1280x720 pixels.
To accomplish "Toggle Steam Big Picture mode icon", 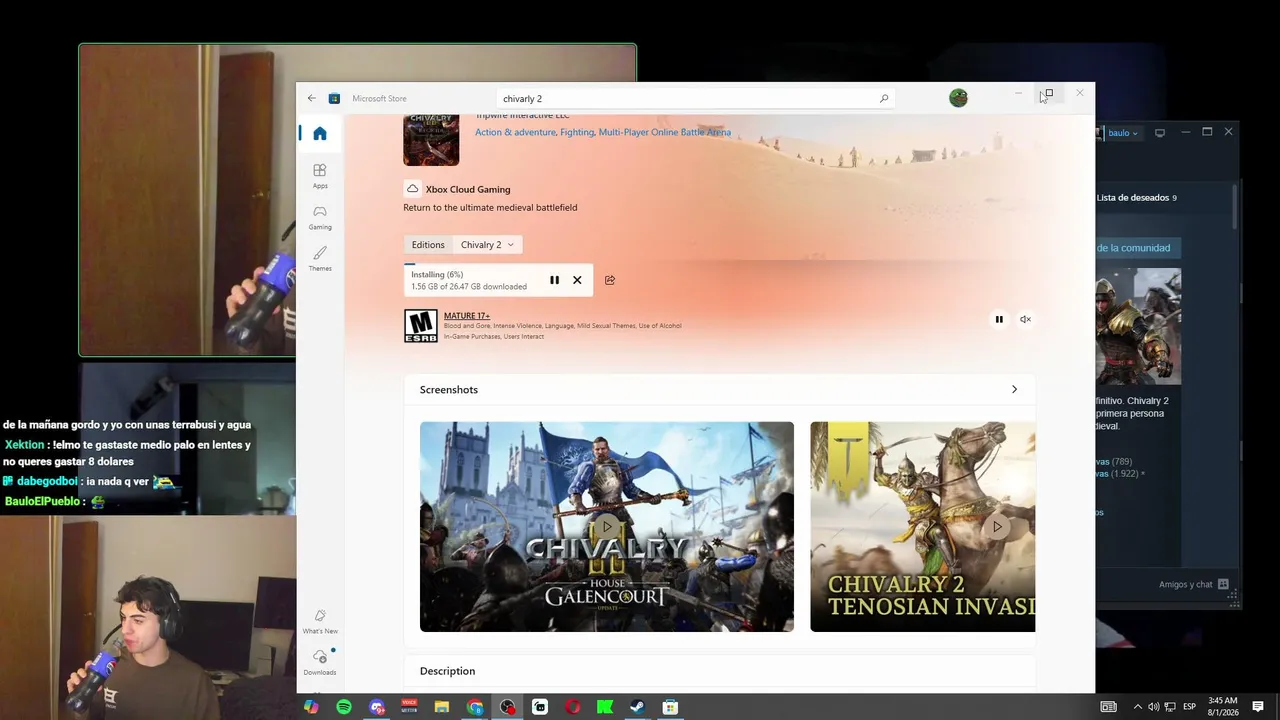I will tap(1160, 132).
